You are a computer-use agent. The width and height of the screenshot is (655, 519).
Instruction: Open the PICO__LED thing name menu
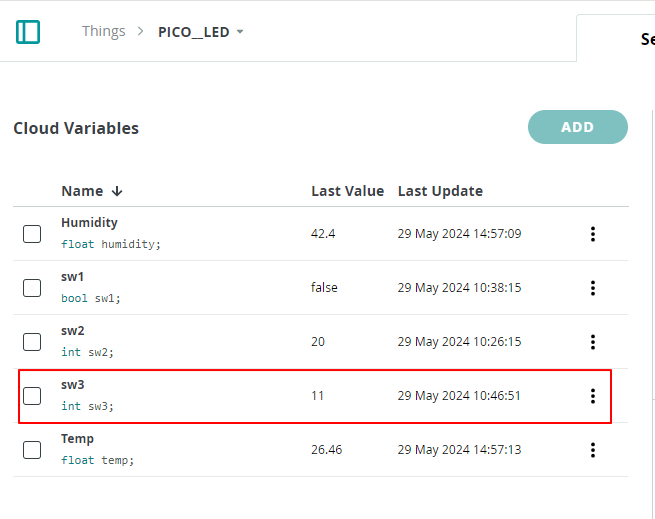193,32
